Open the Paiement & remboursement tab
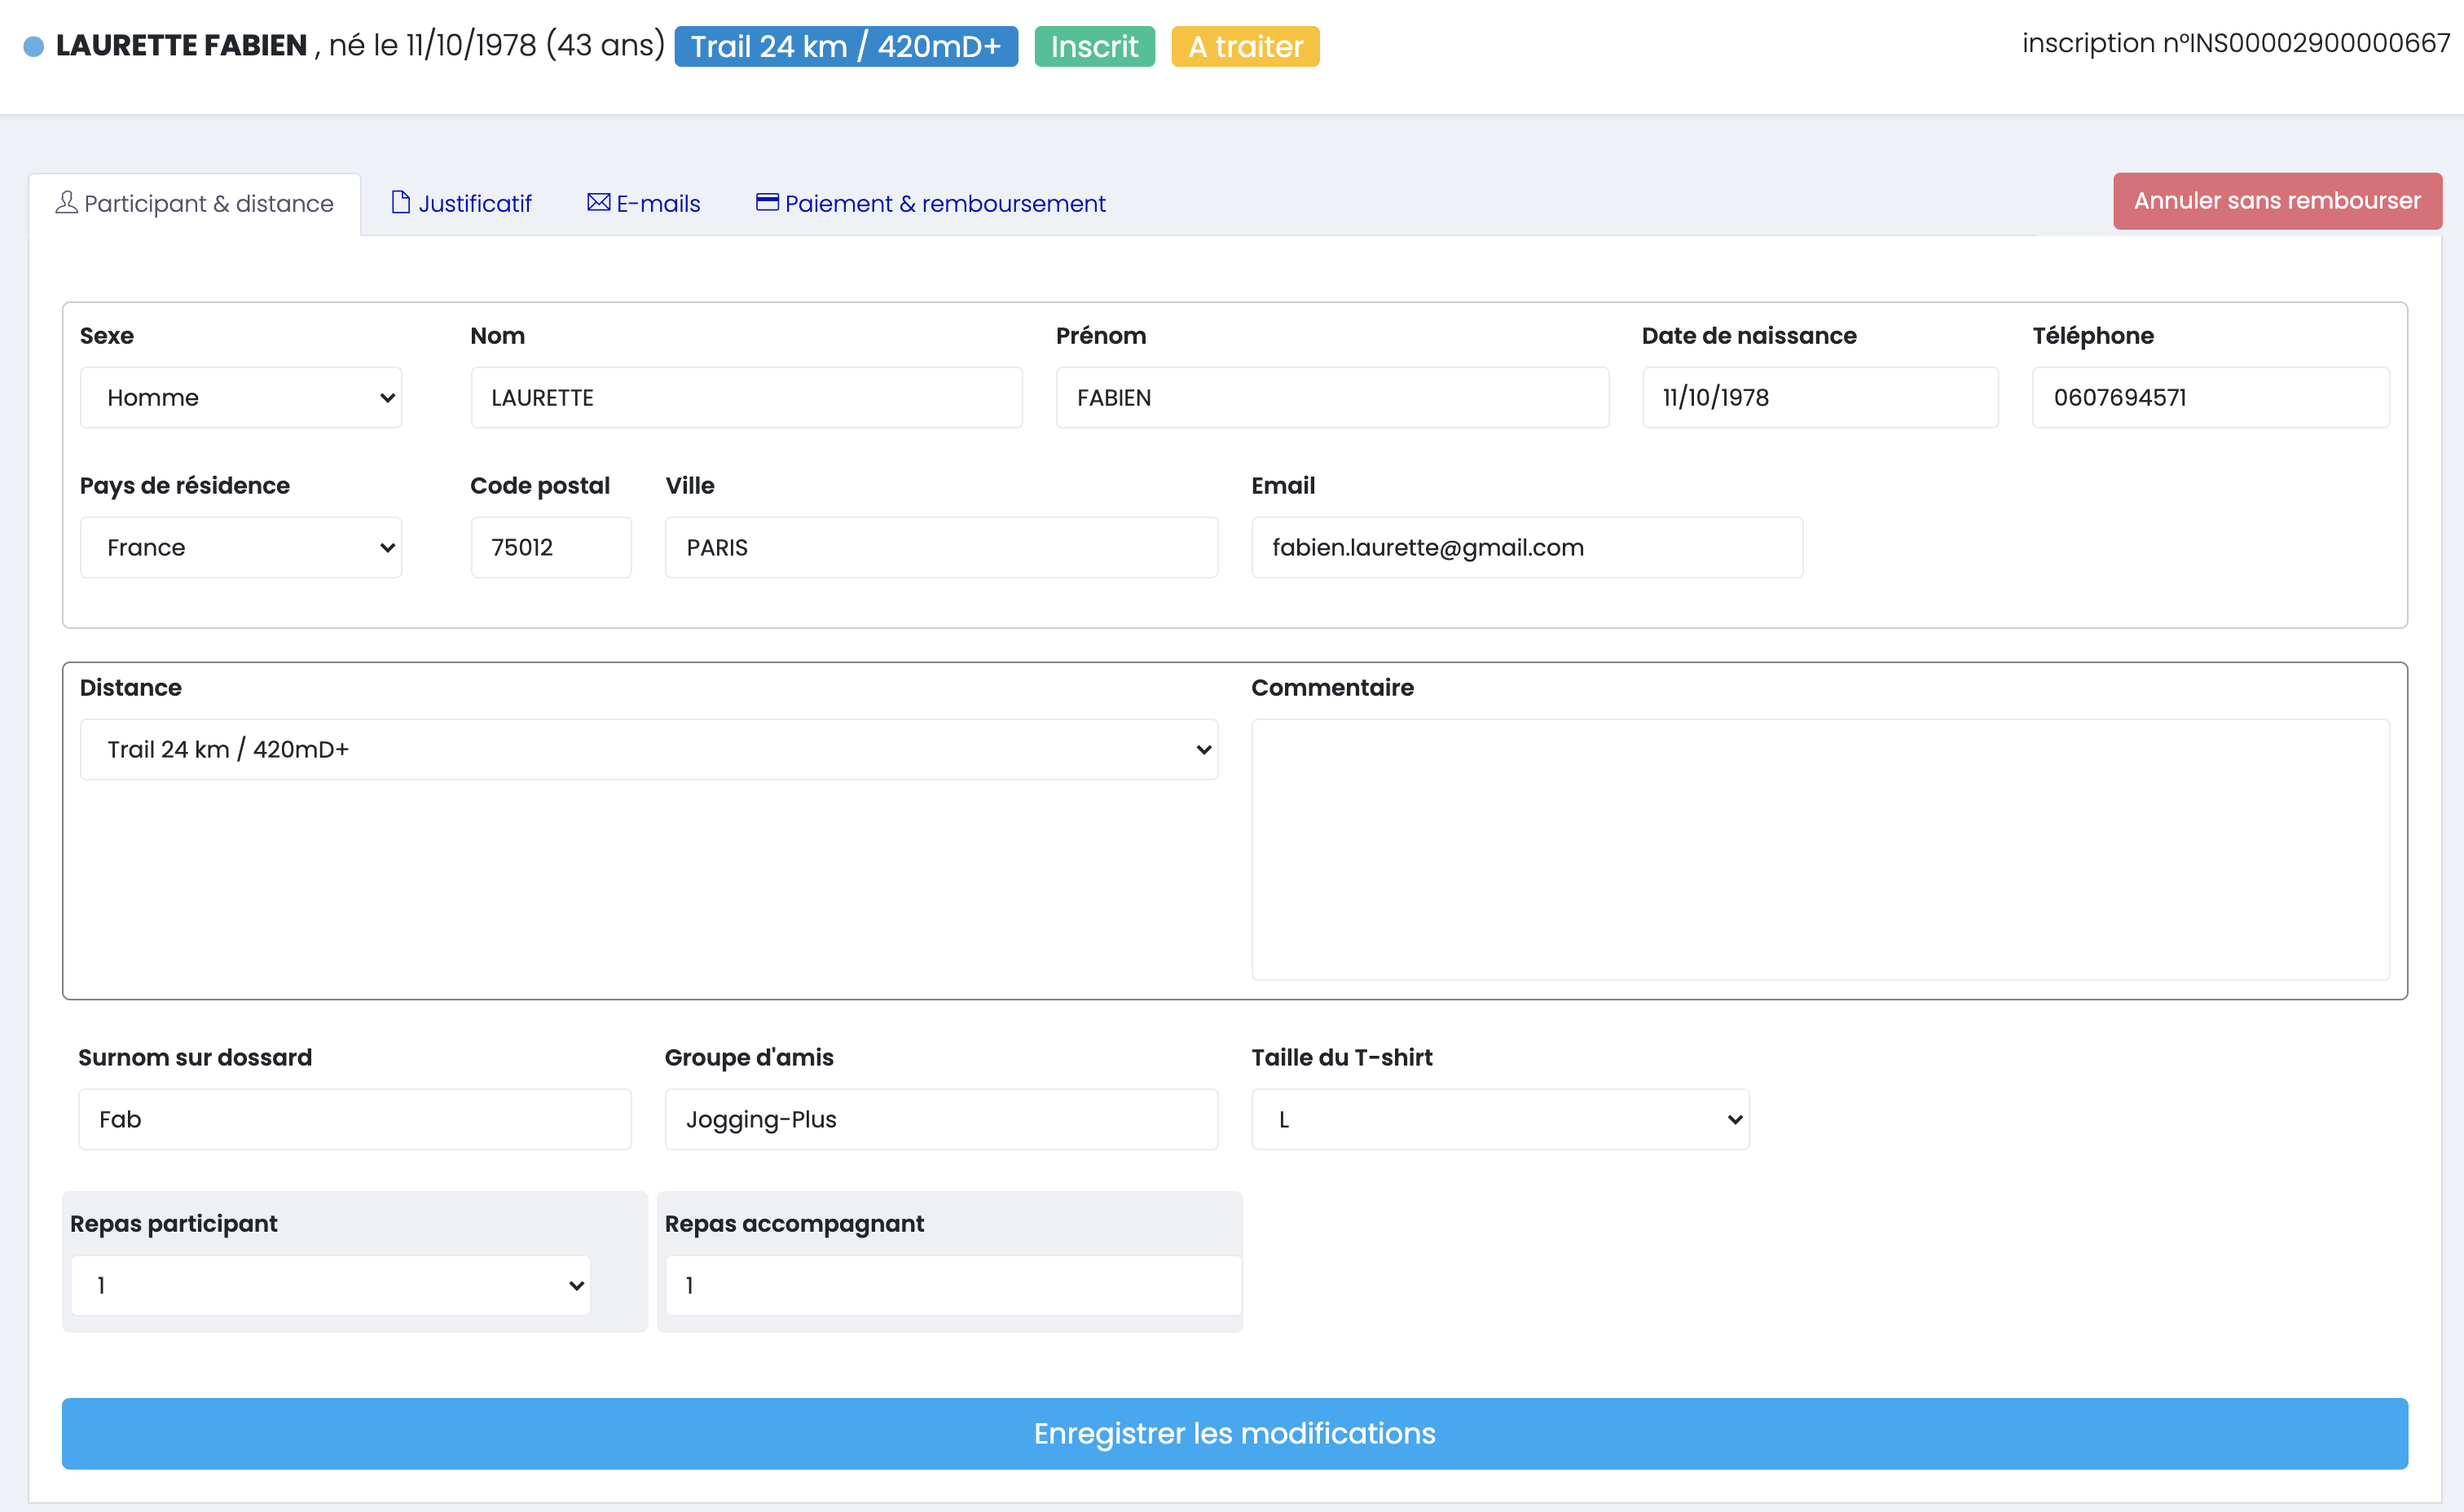2464x1512 pixels. click(944, 203)
